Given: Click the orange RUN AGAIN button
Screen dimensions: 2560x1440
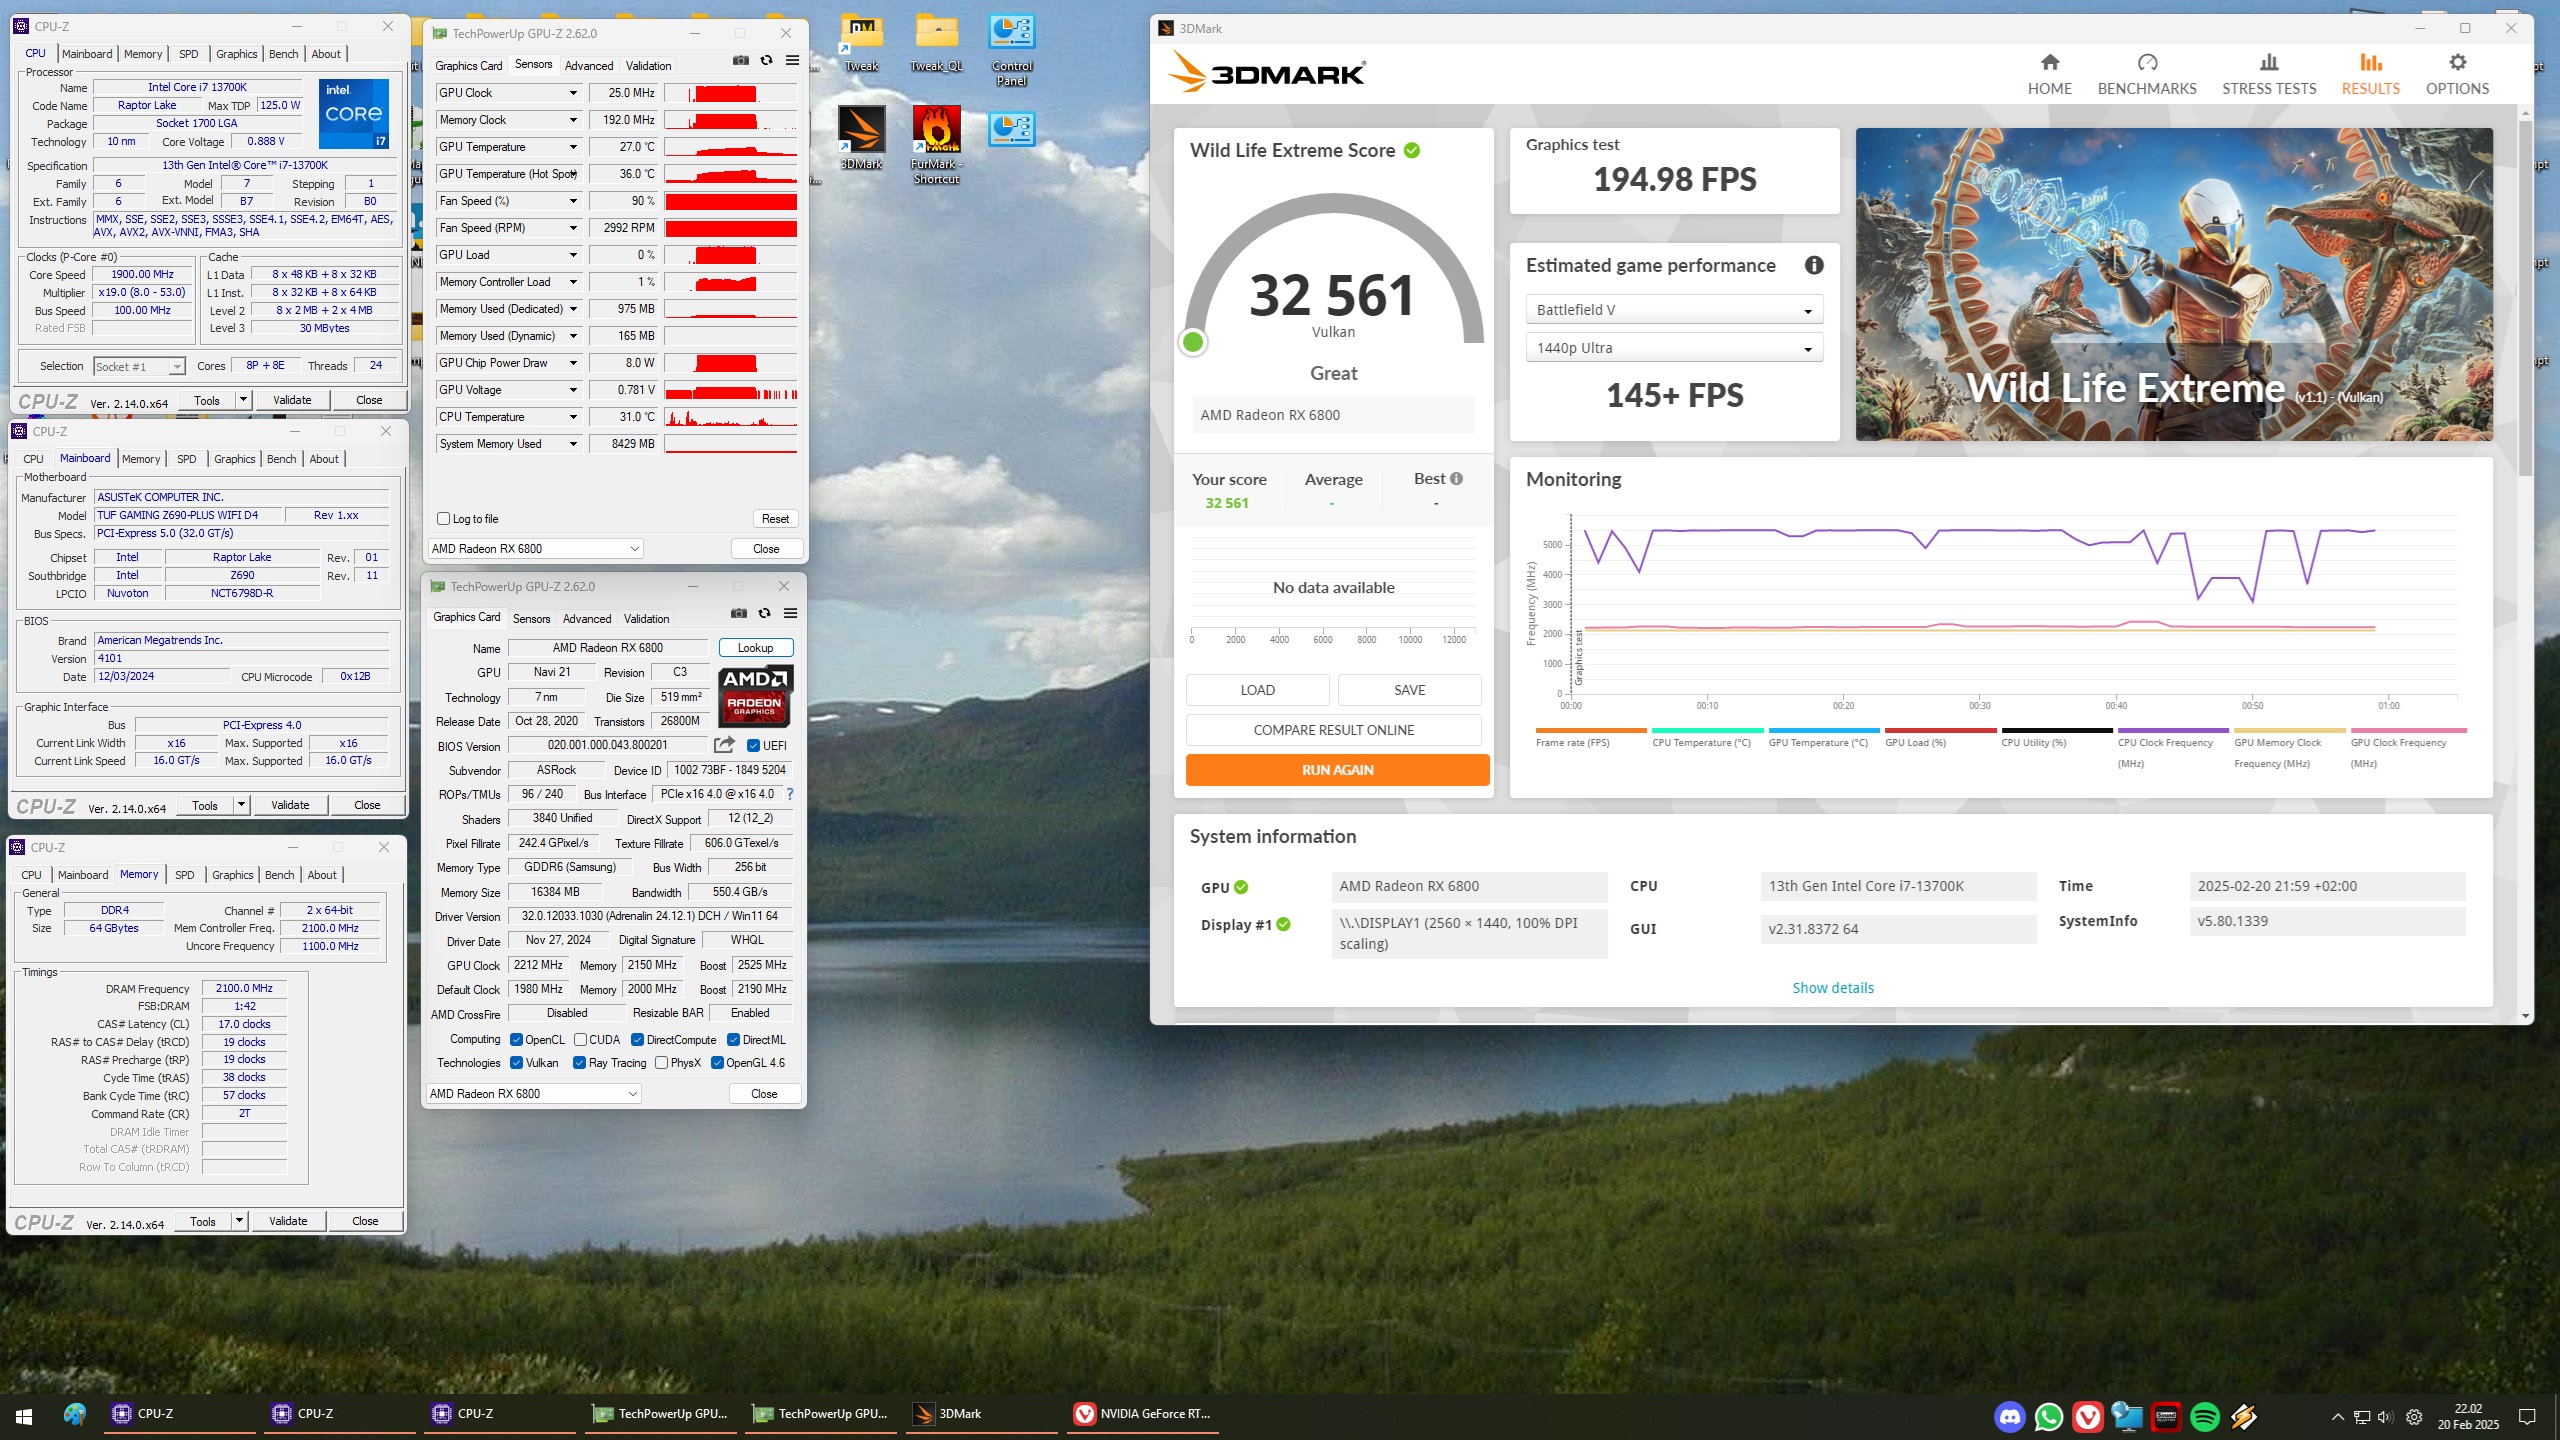Looking at the screenshot, I should (x=1337, y=770).
